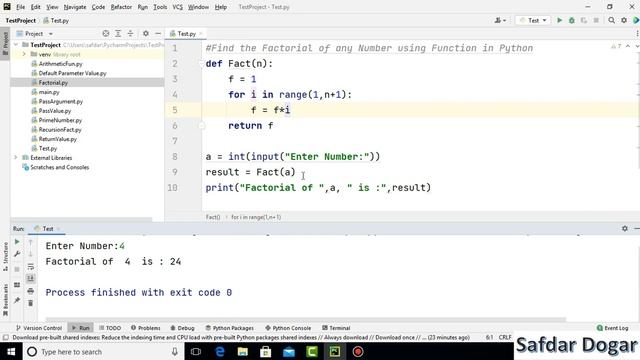Open the TODO tool window

tap(110, 328)
